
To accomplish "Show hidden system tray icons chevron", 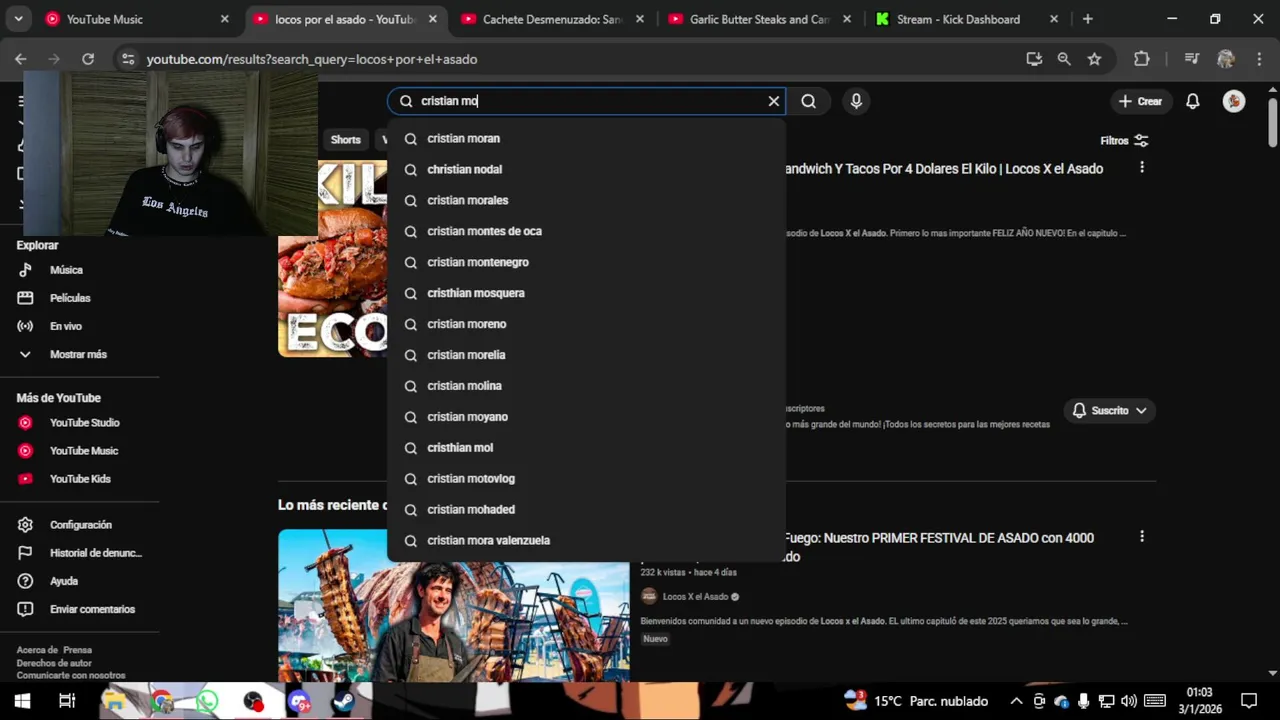I will 1016,701.
